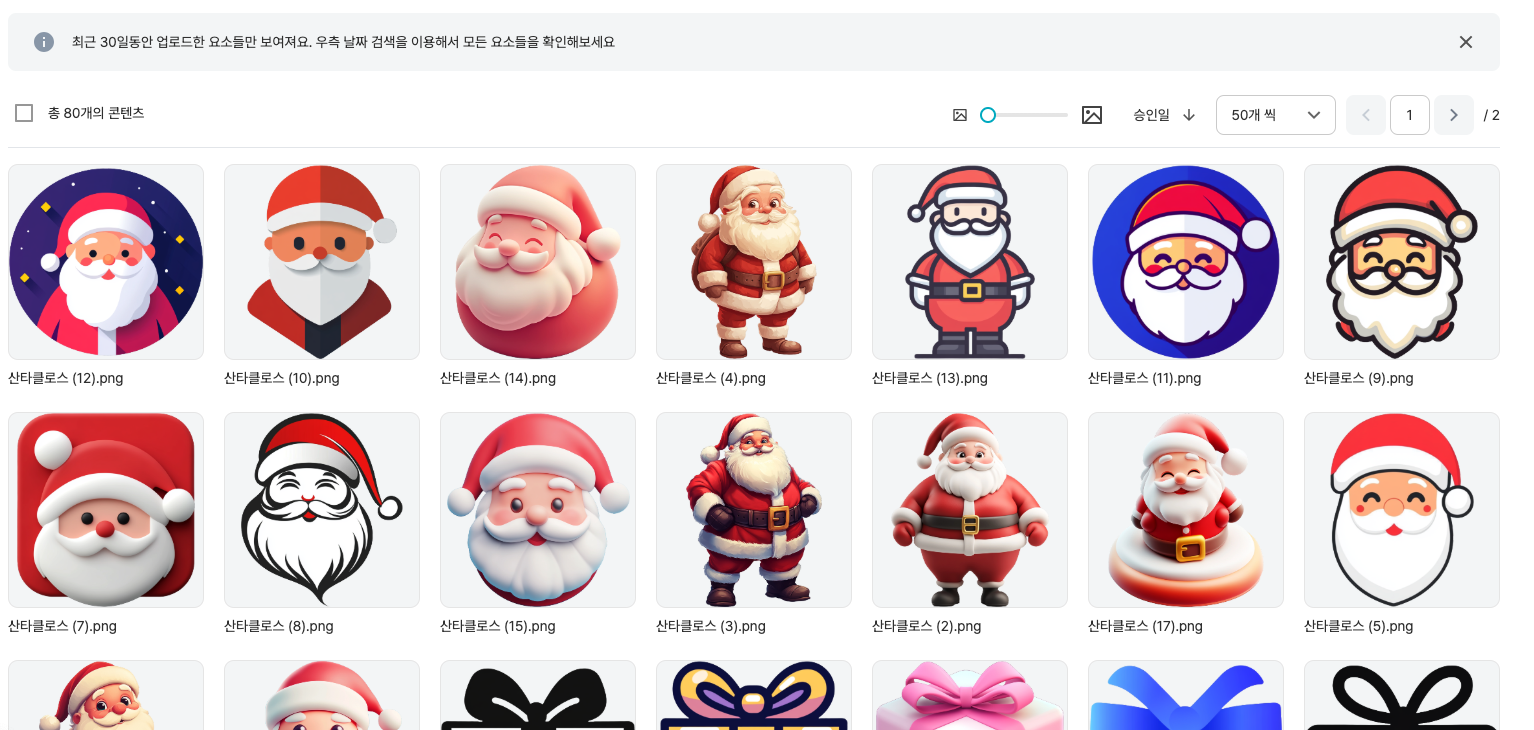1534x730 pixels.
Task: Click the page number input field
Action: (1410, 115)
